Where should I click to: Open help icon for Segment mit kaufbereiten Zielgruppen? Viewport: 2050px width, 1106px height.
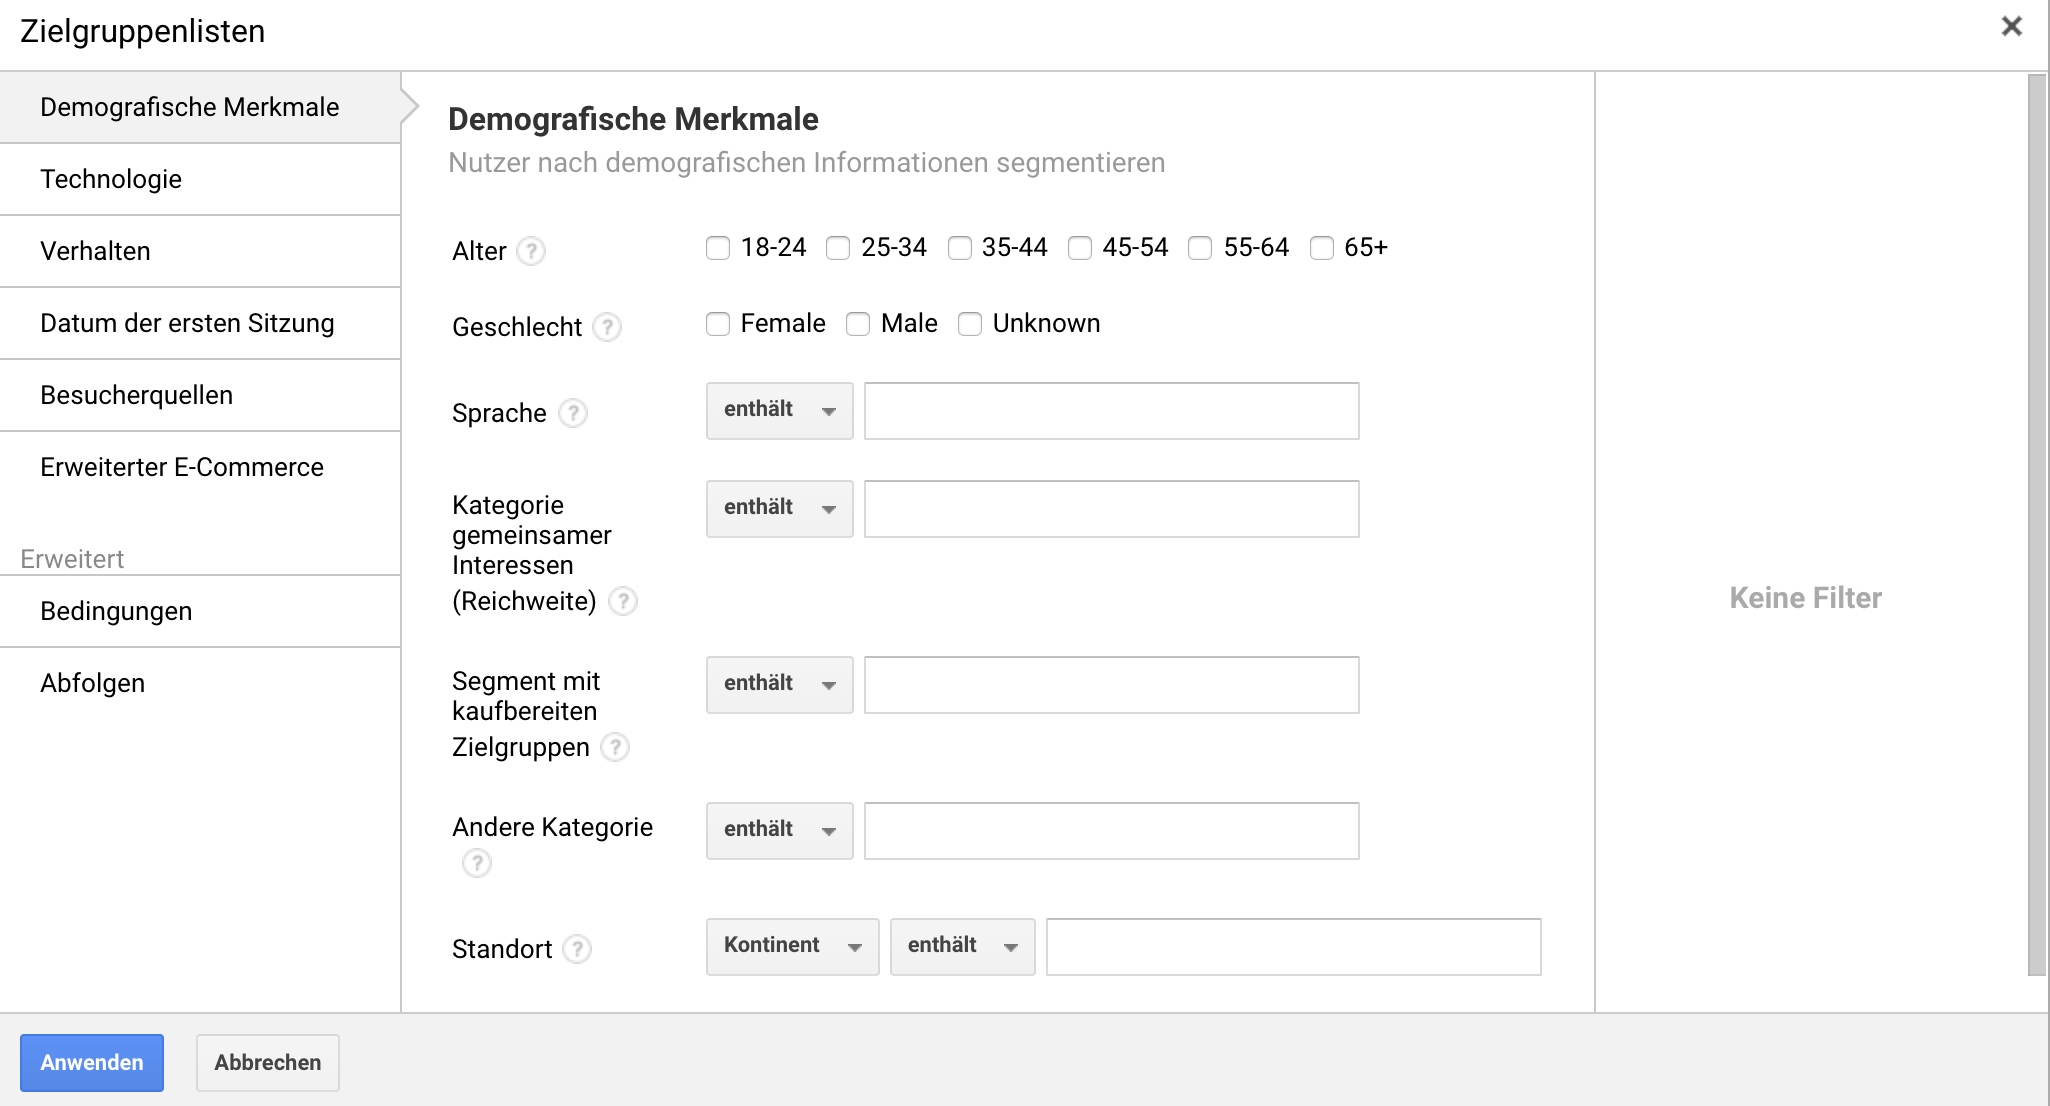pos(615,747)
